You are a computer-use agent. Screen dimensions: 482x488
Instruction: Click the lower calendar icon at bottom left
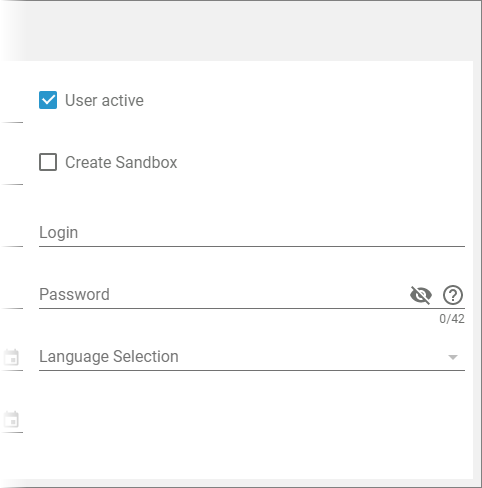click(11, 419)
